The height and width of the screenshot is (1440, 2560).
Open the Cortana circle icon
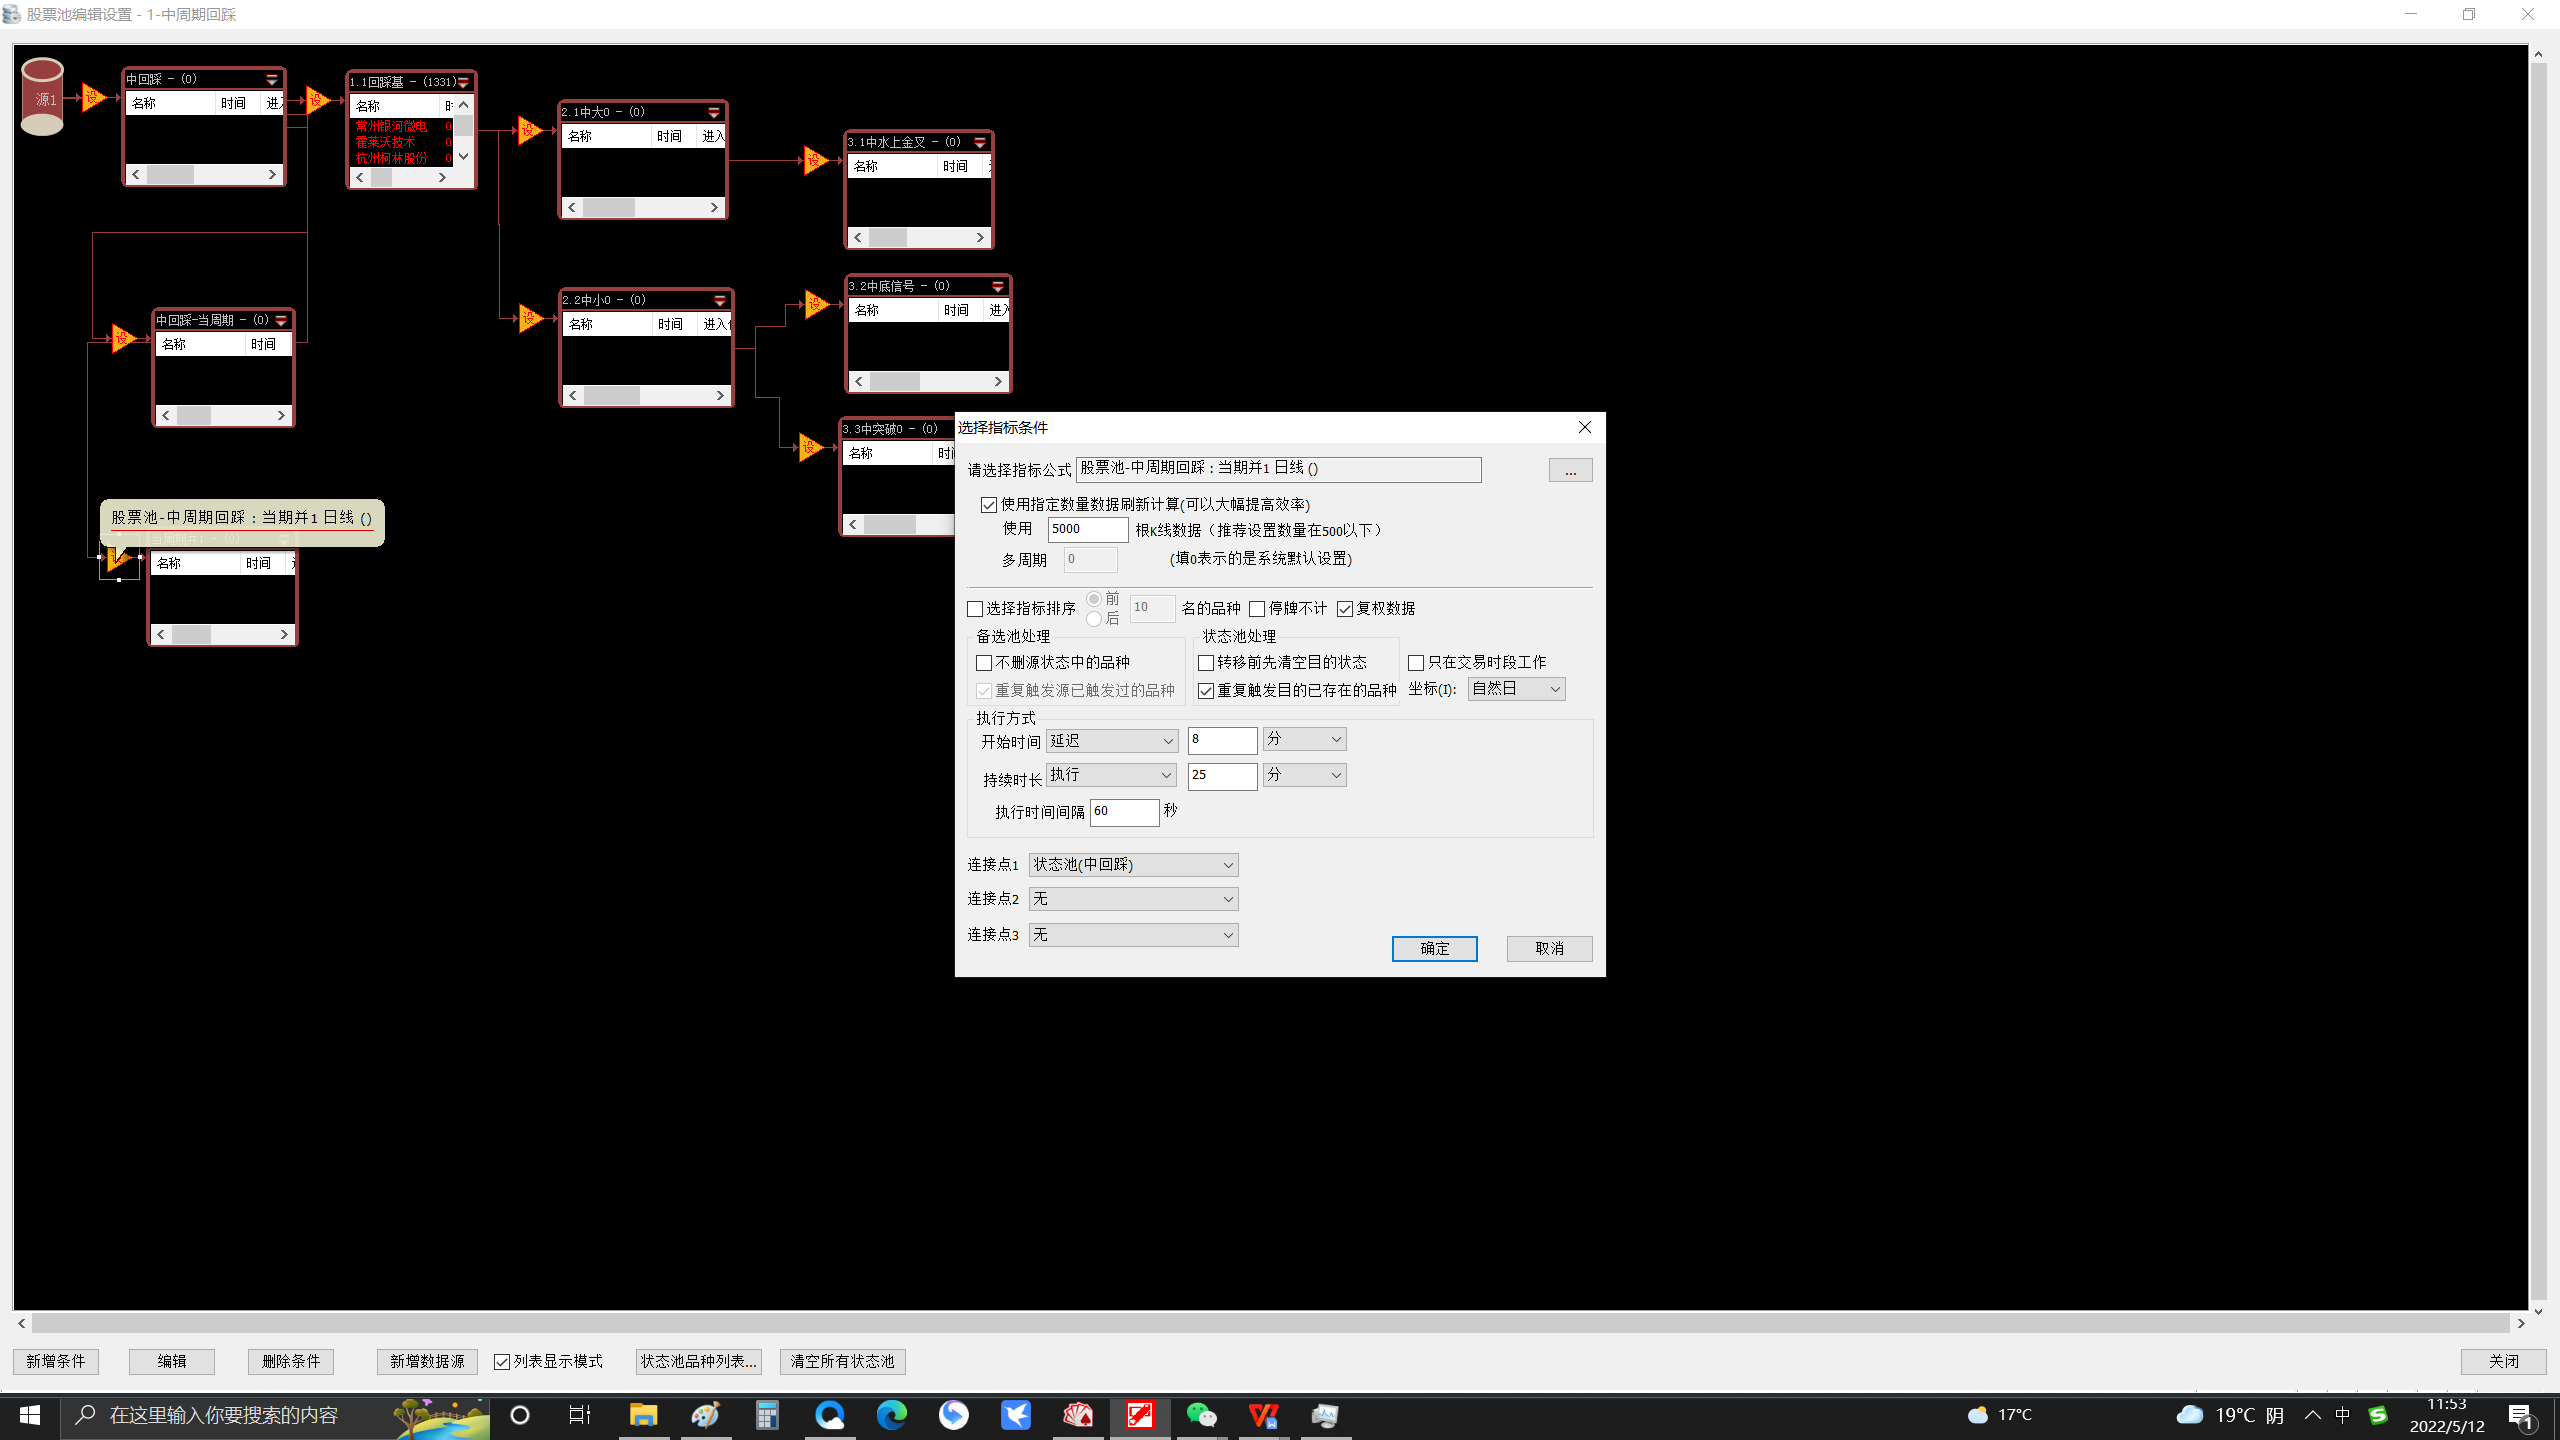pyautogui.click(x=520, y=1415)
